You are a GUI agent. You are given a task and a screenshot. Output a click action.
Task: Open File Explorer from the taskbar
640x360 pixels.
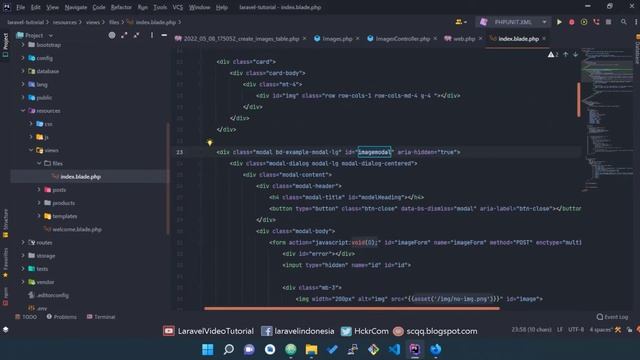[311, 349]
